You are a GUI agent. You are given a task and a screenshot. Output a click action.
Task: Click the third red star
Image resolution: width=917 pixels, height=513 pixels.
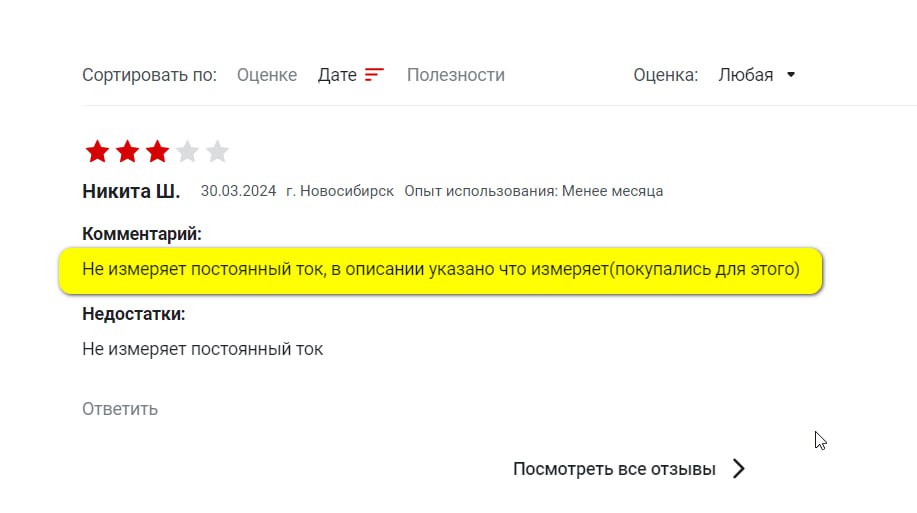pos(157,152)
